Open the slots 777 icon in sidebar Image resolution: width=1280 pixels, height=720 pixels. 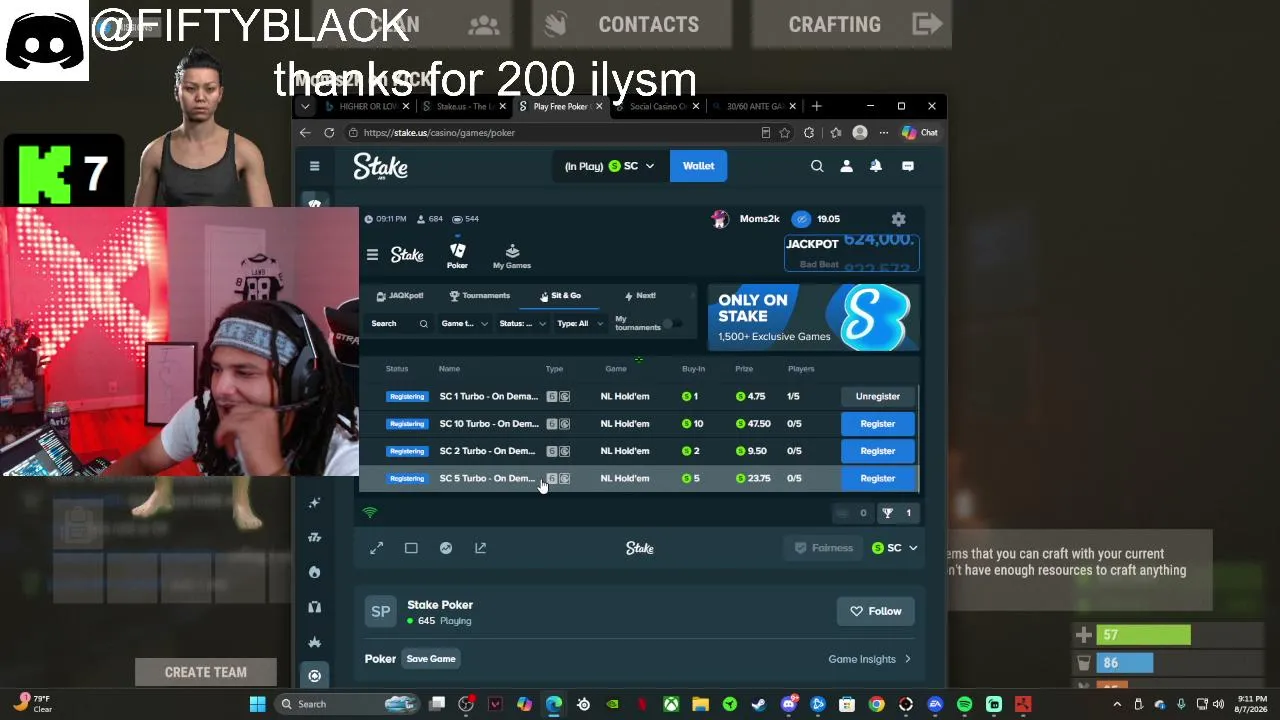point(314,537)
